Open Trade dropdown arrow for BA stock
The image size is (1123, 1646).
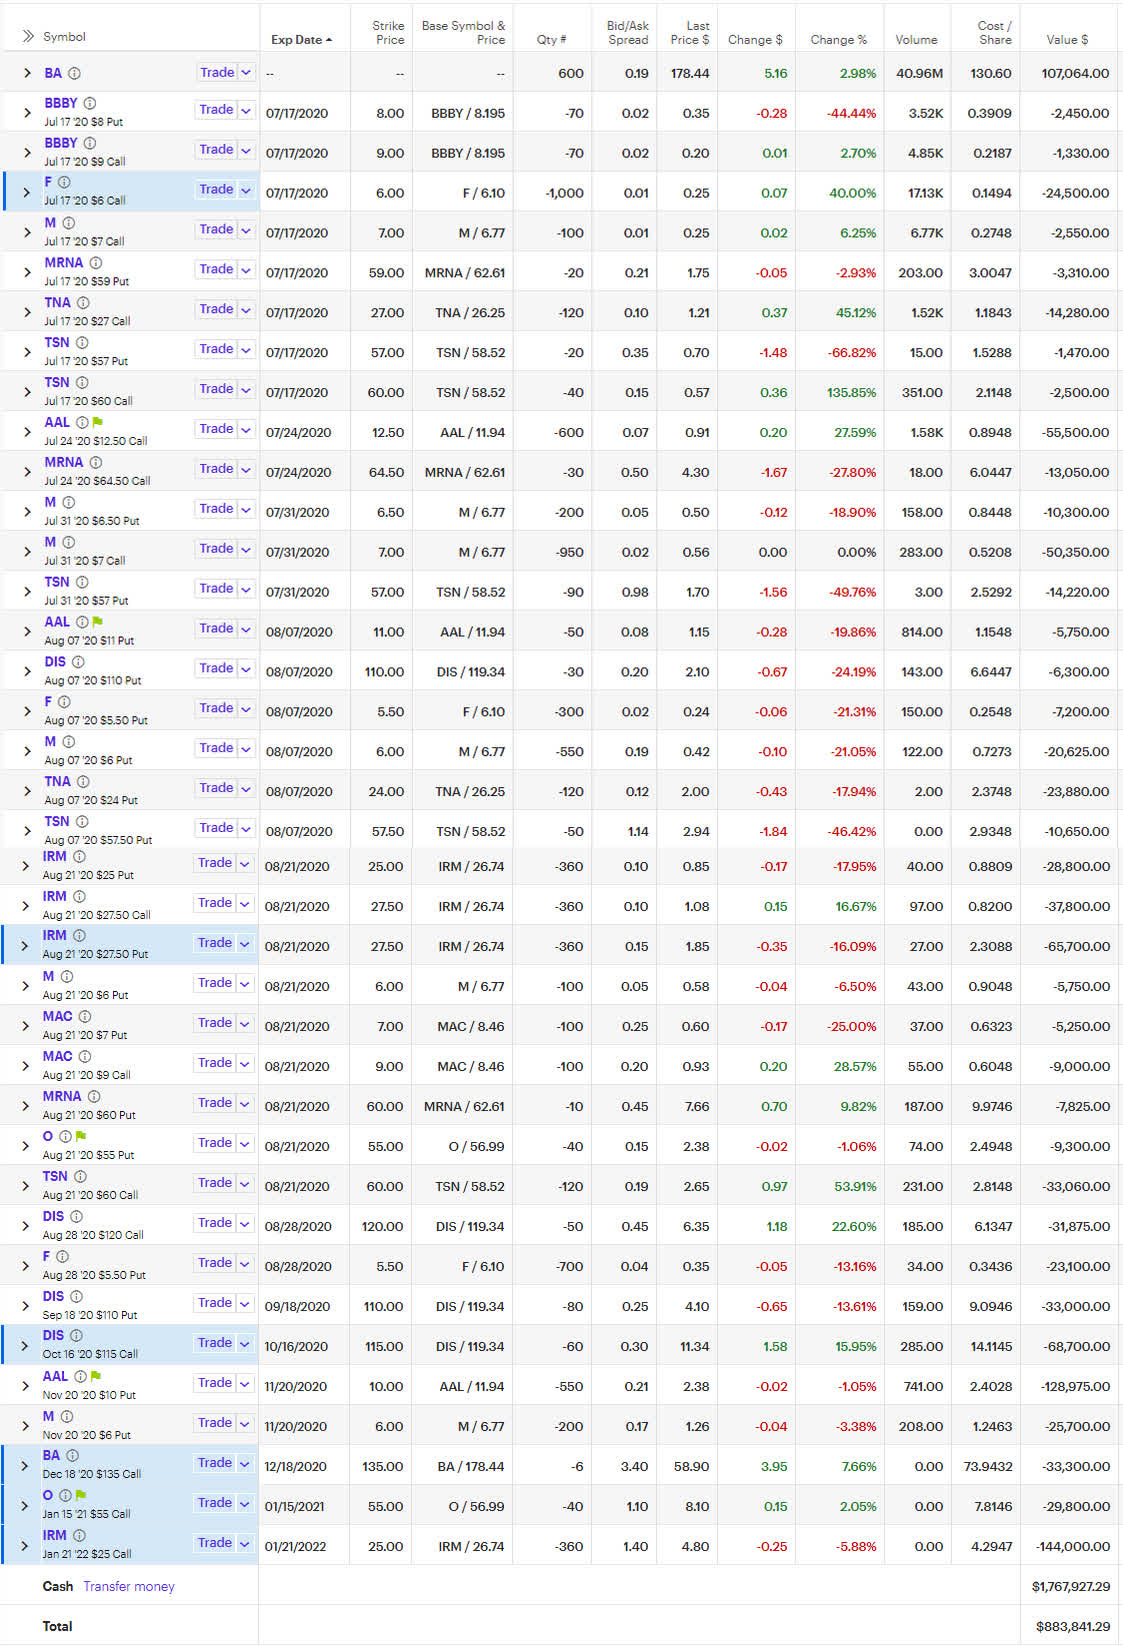(x=246, y=72)
